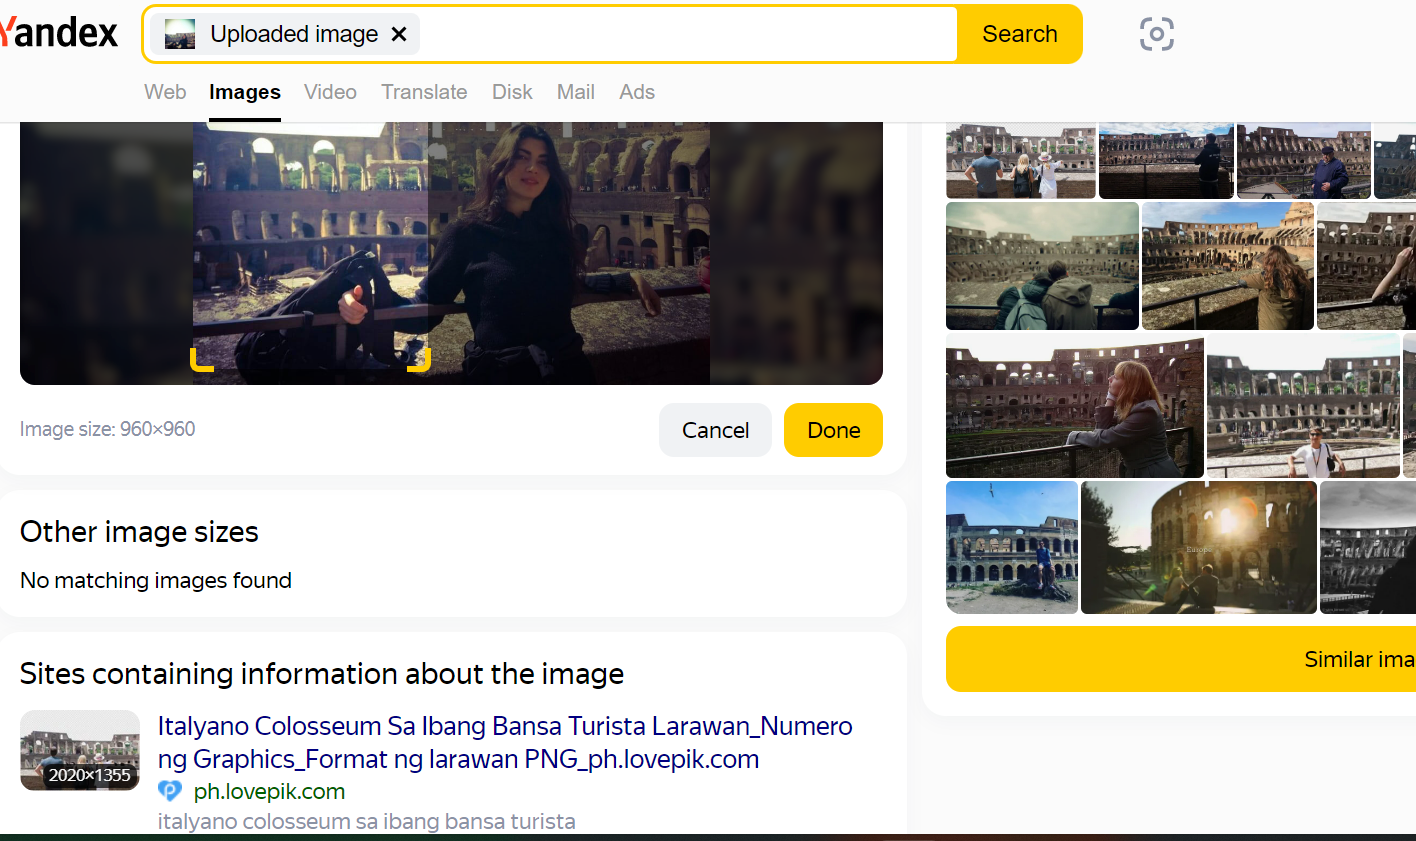Open the Mail tab
Image resolution: width=1416 pixels, height=841 pixels.
coord(576,92)
